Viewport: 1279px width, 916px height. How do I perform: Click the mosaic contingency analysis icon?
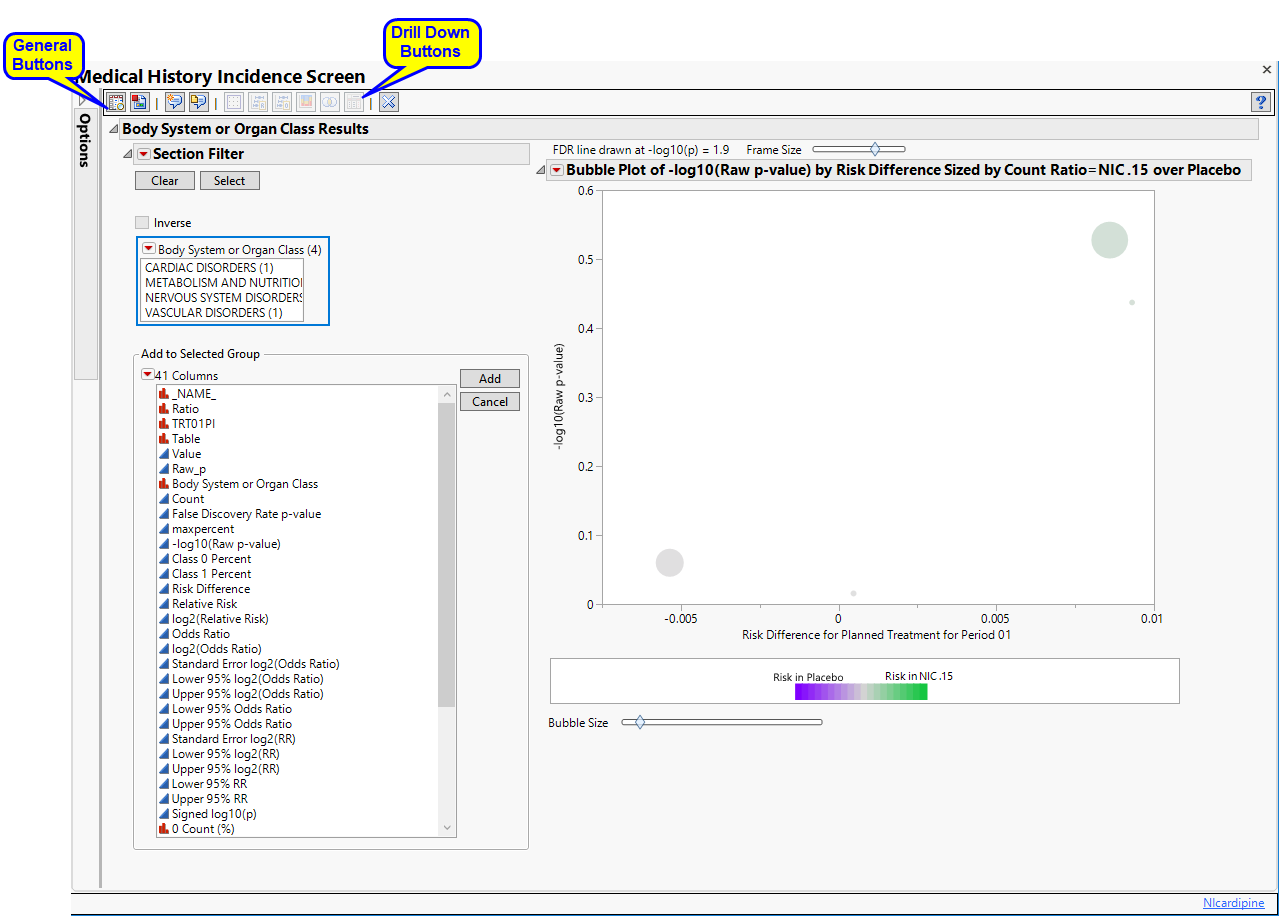306,102
